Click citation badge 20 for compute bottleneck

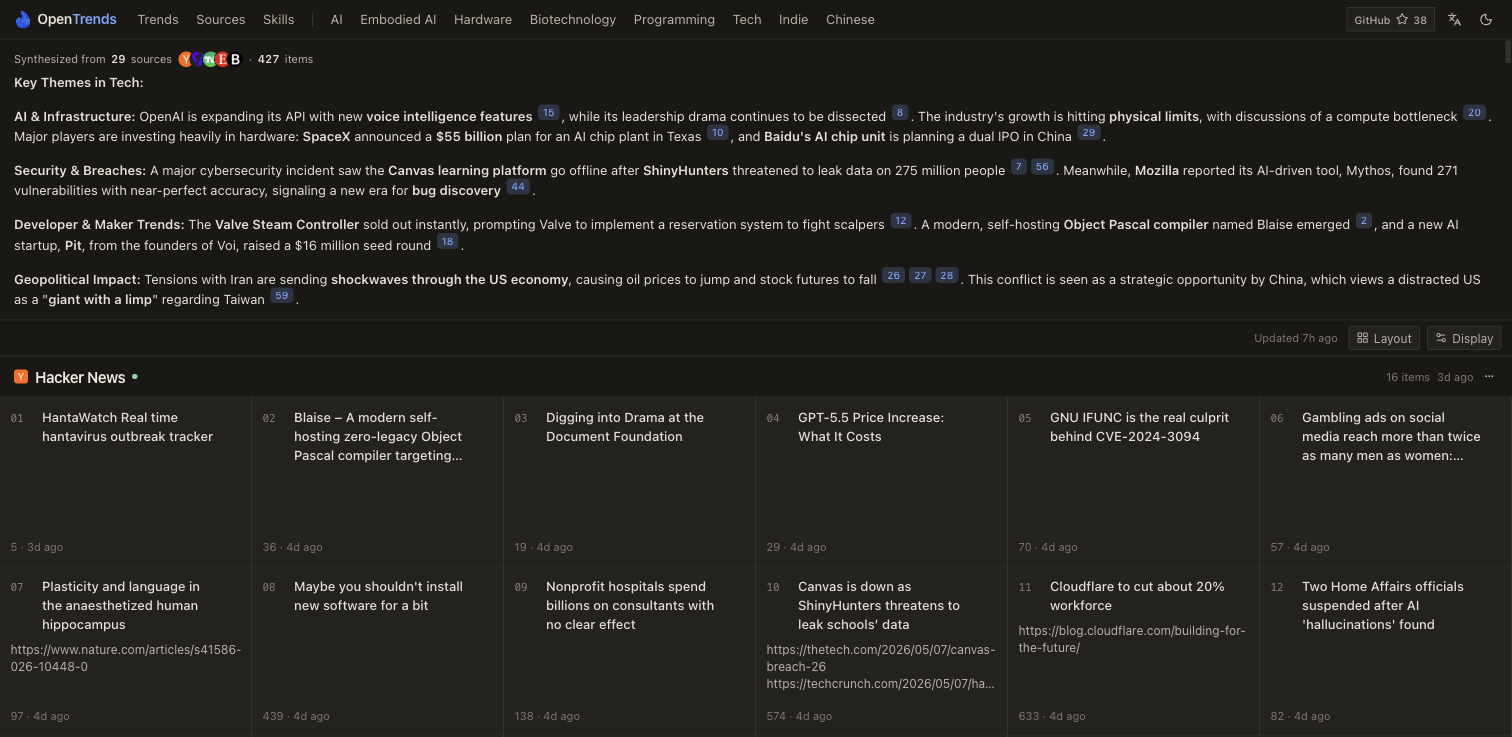pyautogui.click(x=1474, y=113)
